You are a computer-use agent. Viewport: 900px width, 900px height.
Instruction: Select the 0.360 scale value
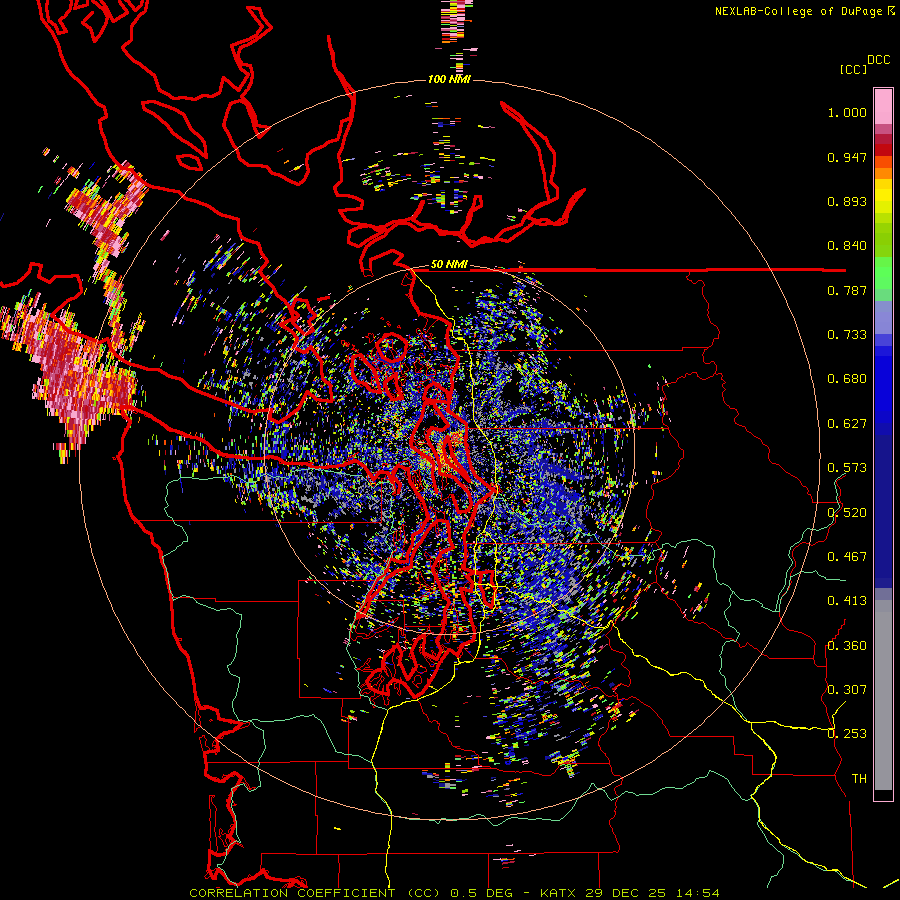[847, 646]
